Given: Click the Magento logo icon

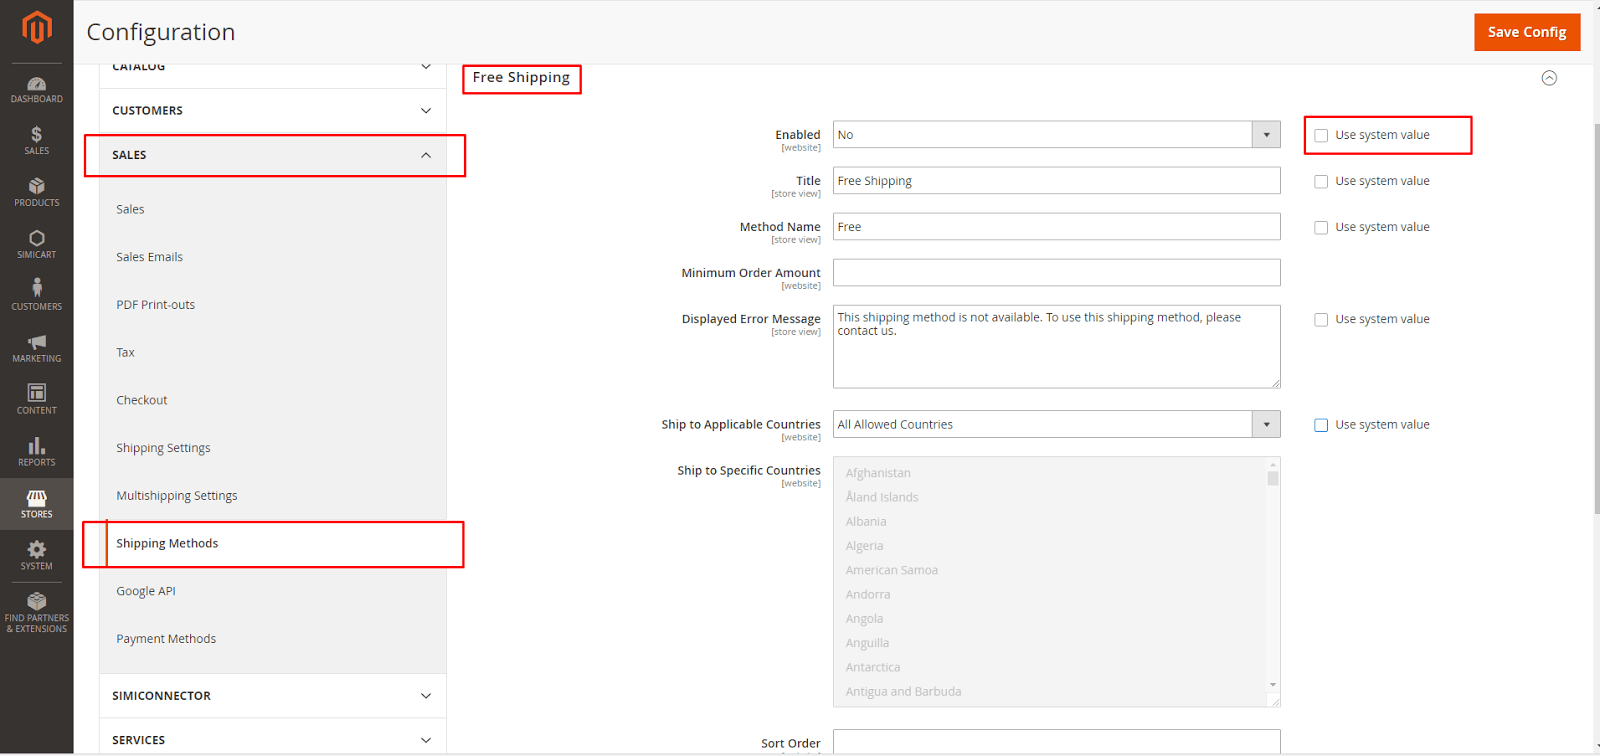Looking at the screenshot, I should click(x=37, y=27).
